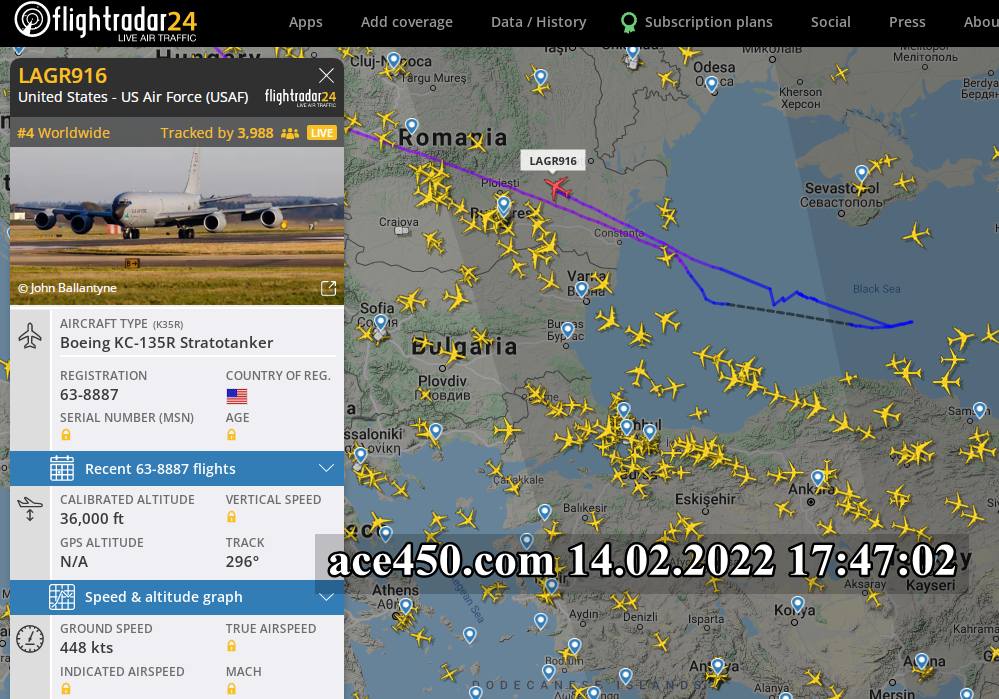Click the green Subscription plans ribbon icon
Viewport: 999px width, 699px height.
pos(628,22)
